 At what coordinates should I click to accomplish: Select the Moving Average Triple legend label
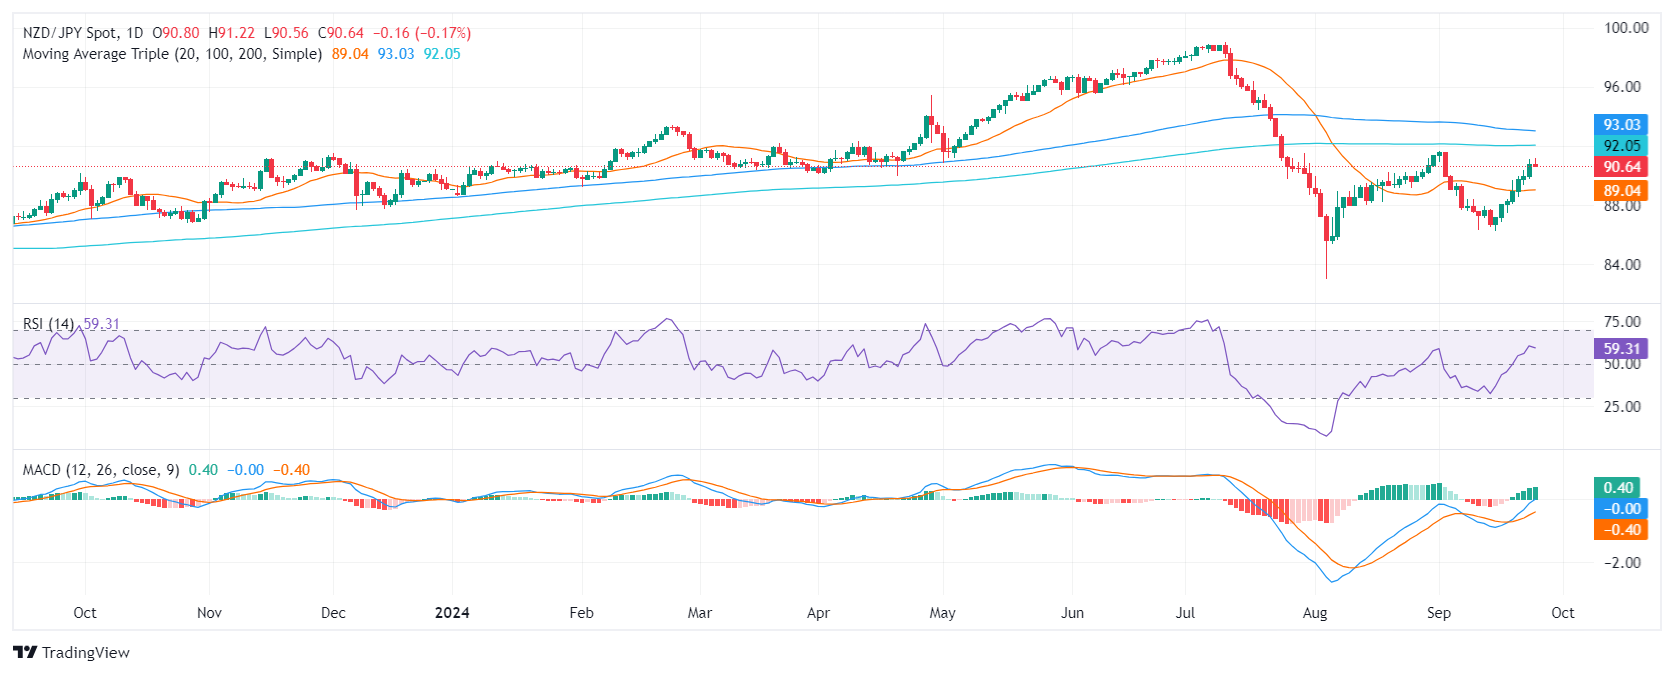coord(172,54)
